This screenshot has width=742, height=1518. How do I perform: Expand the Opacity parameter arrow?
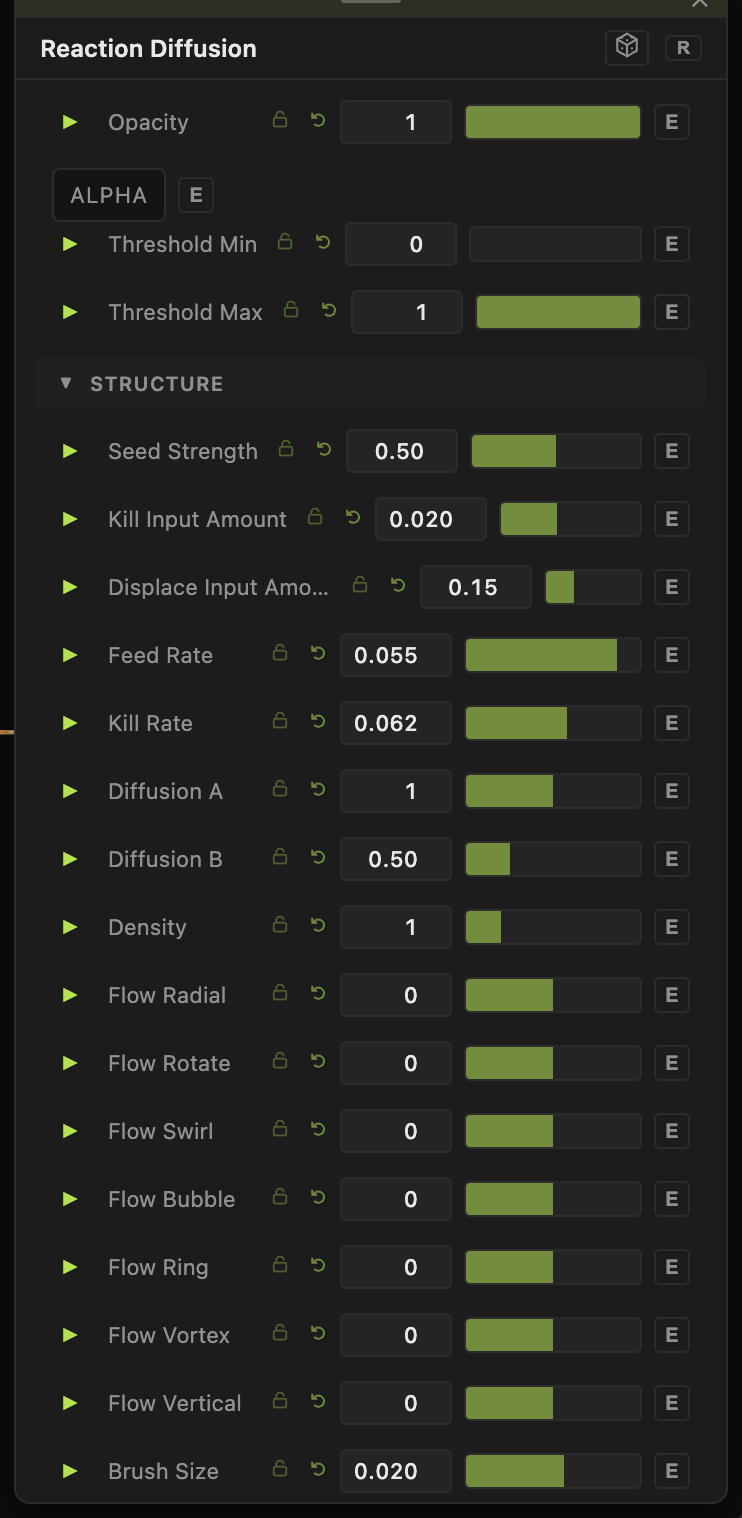[x=70, y=122]
